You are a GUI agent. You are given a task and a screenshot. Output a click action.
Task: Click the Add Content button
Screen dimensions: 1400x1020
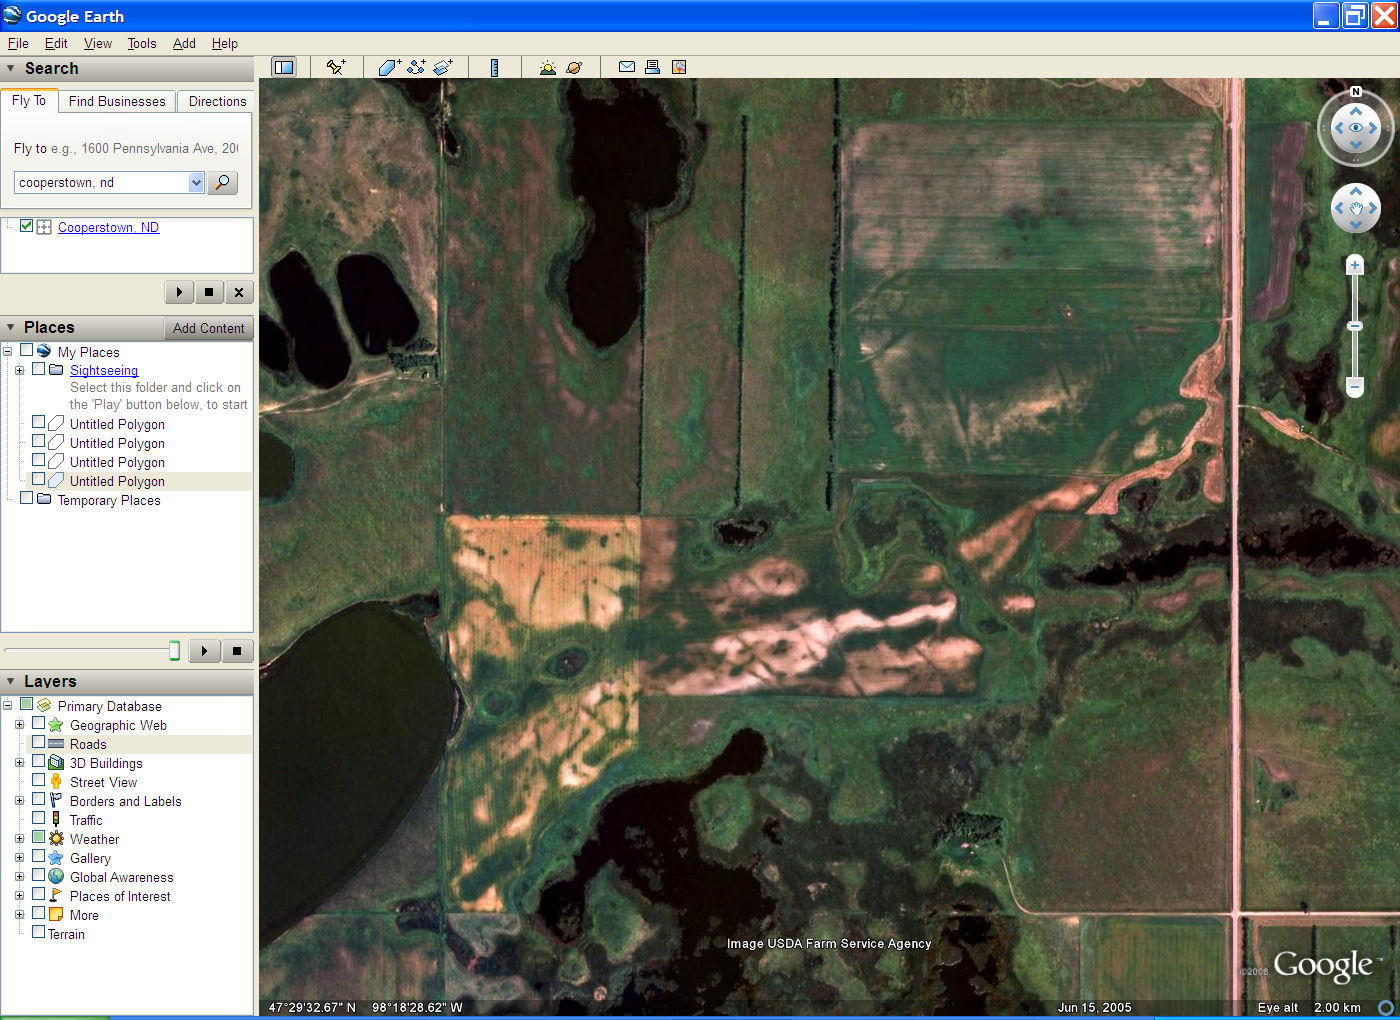(x=208, y=328)
